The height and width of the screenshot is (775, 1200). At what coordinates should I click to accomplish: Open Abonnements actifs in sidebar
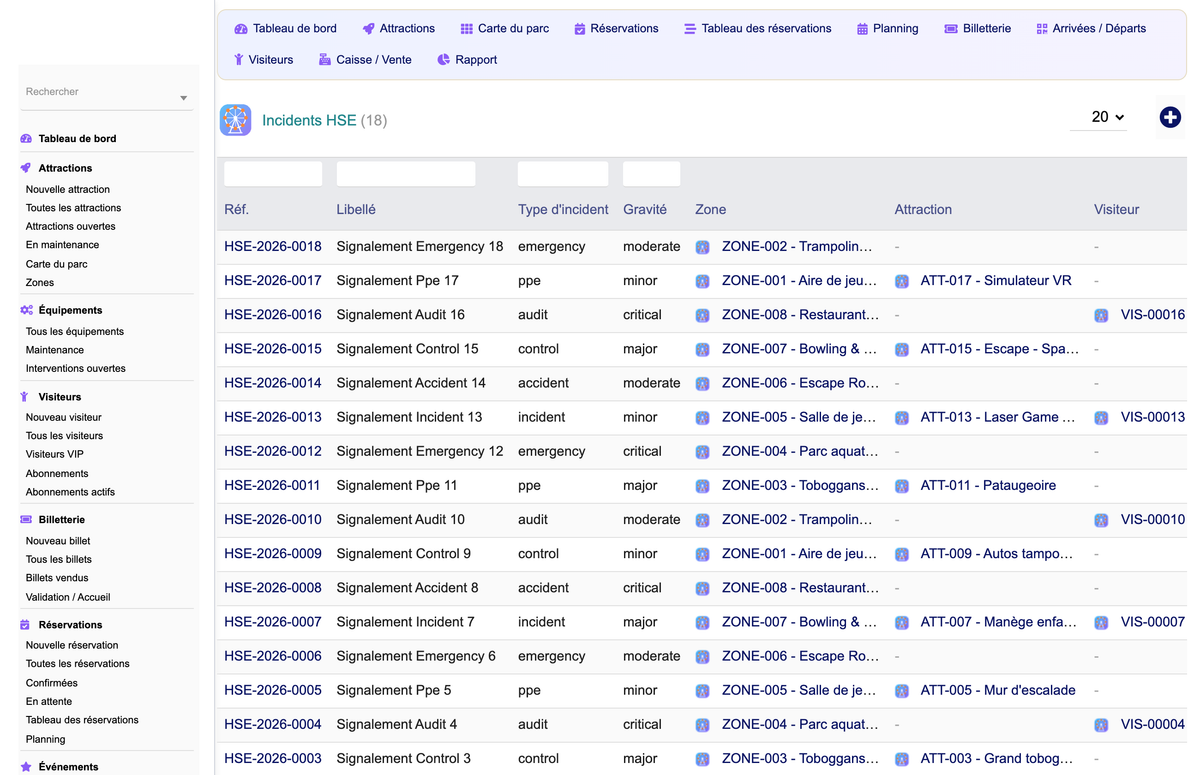click(70, 492)
